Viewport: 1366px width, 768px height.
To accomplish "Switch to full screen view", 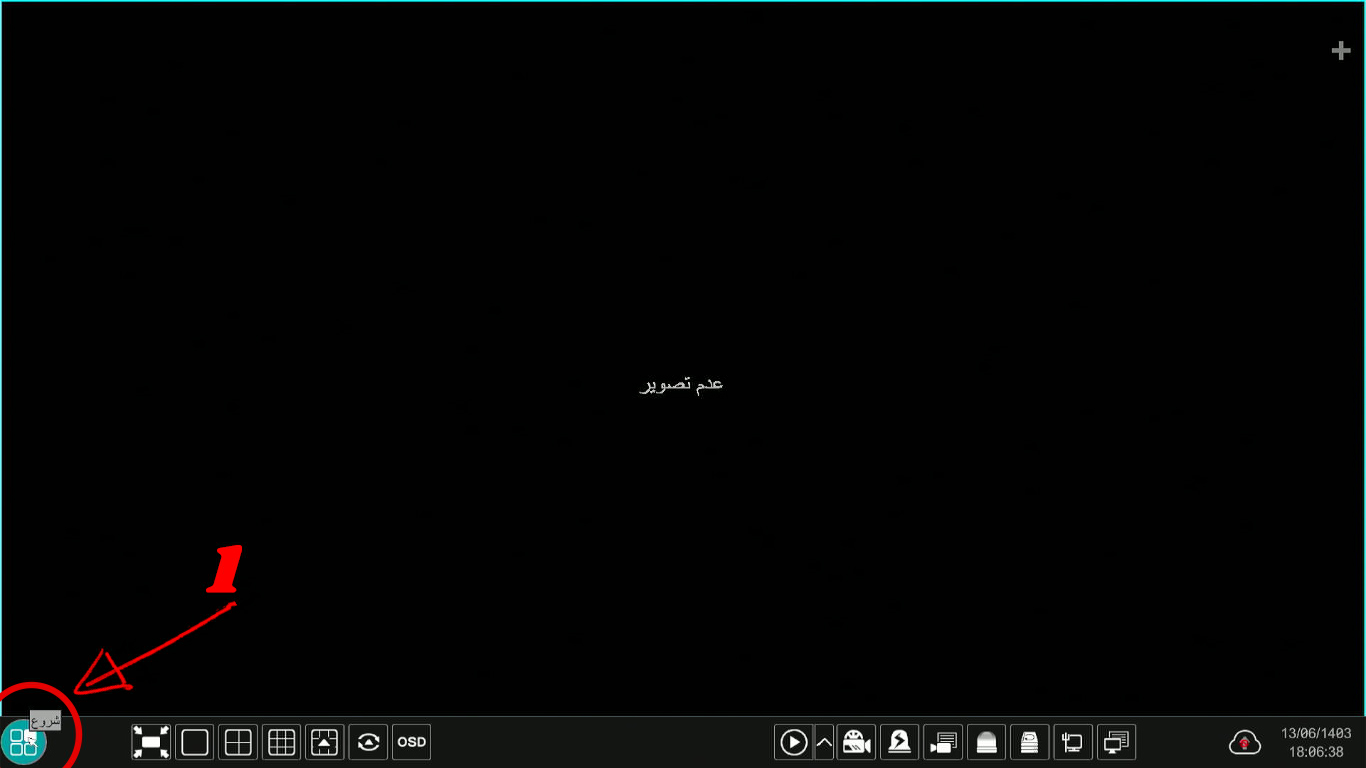I will [151, 742].
